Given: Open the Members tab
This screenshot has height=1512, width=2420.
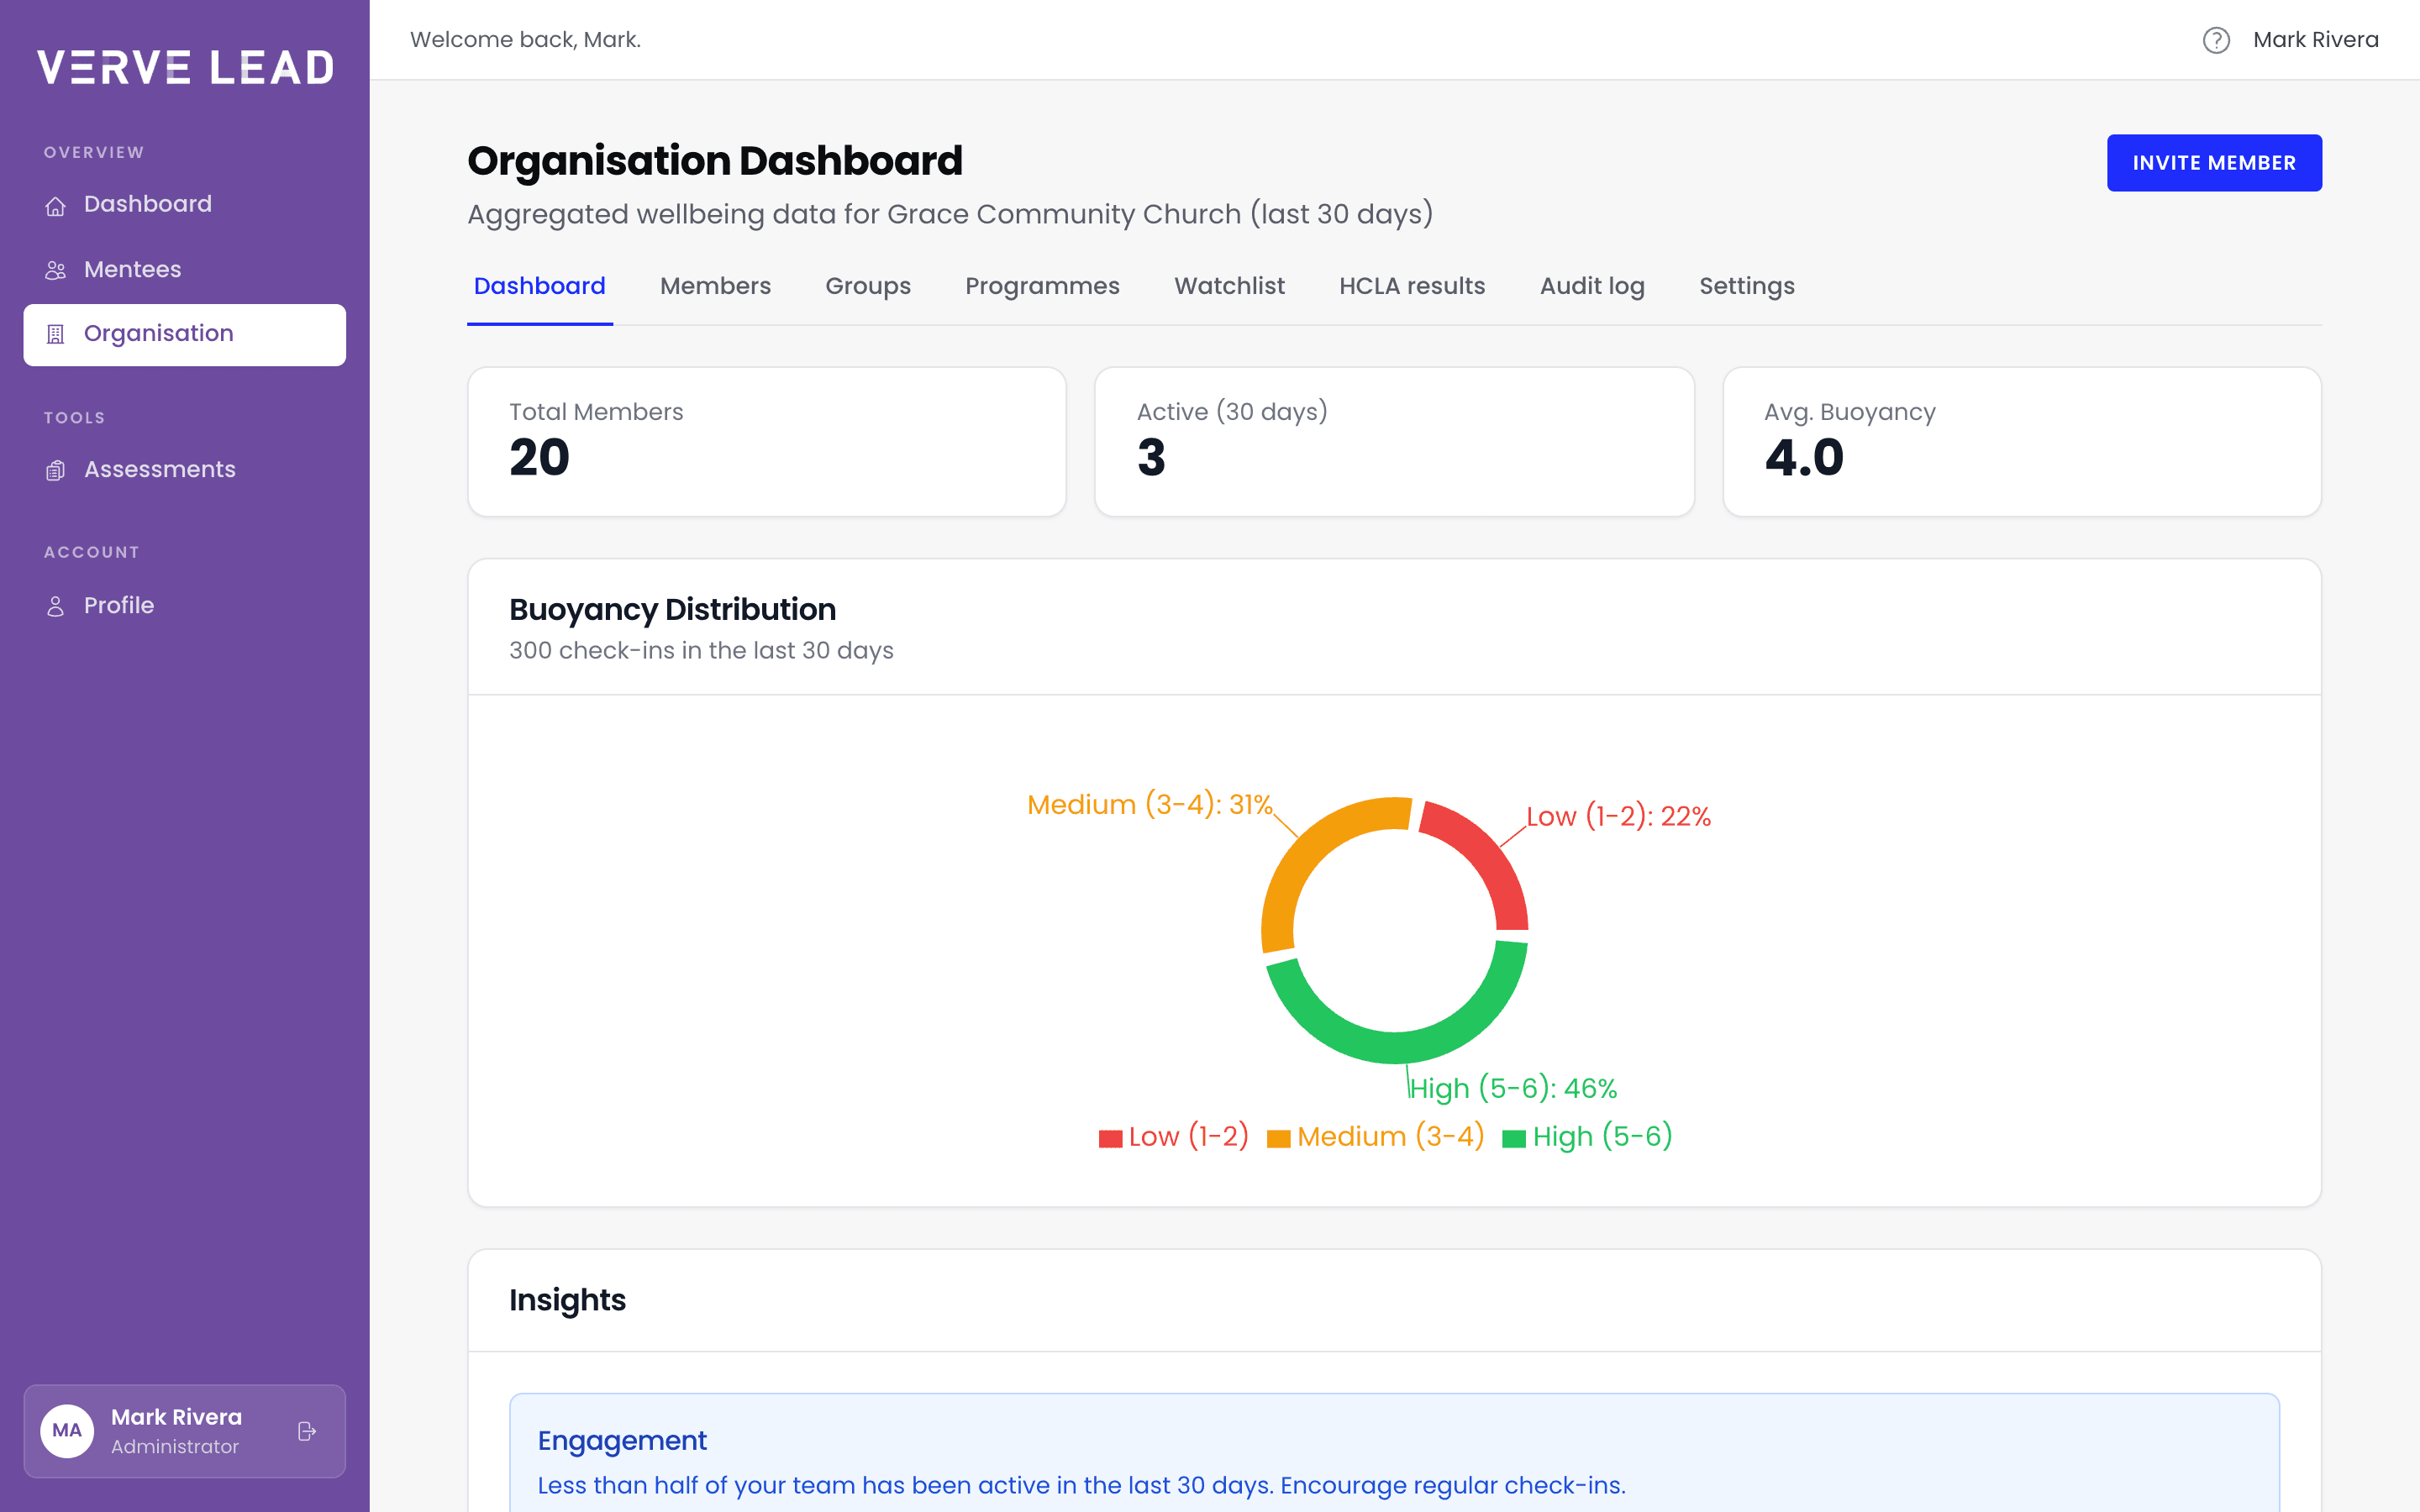Looking at the screenshot, I should [715, 286].
